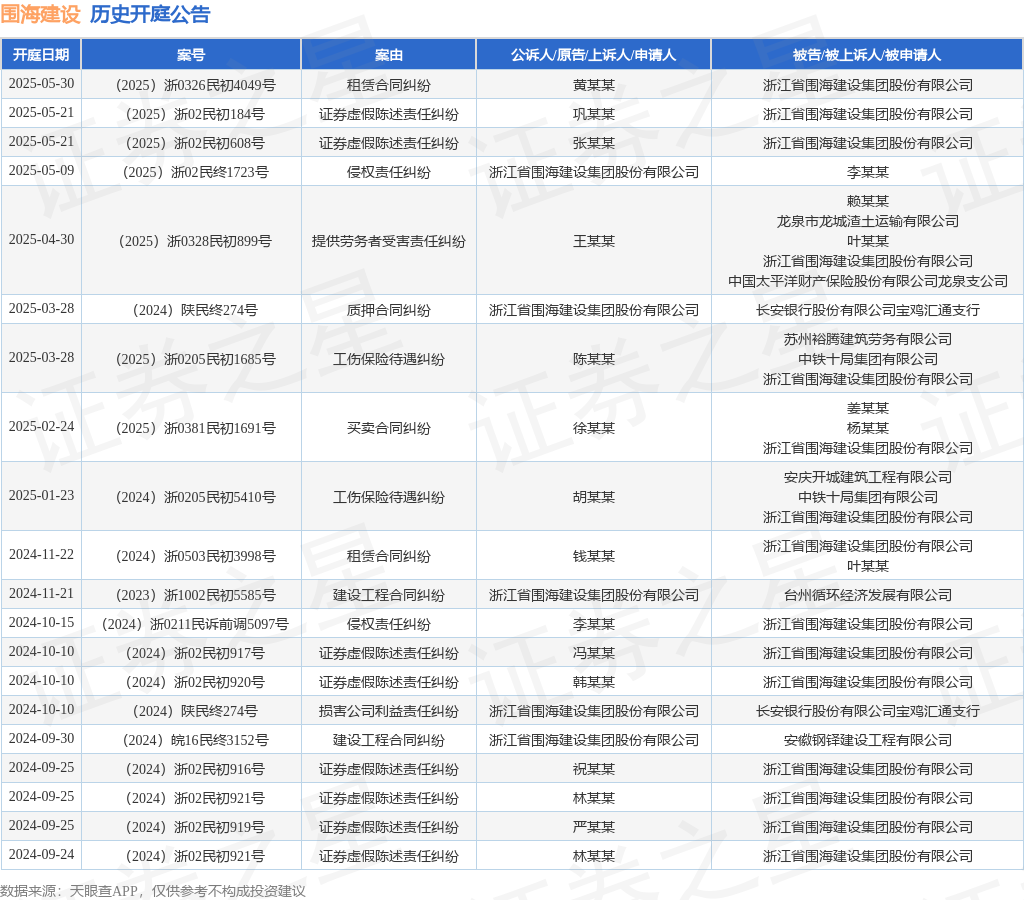Click defendant 姜某某

pyautogui.click(x=867, y=408)
